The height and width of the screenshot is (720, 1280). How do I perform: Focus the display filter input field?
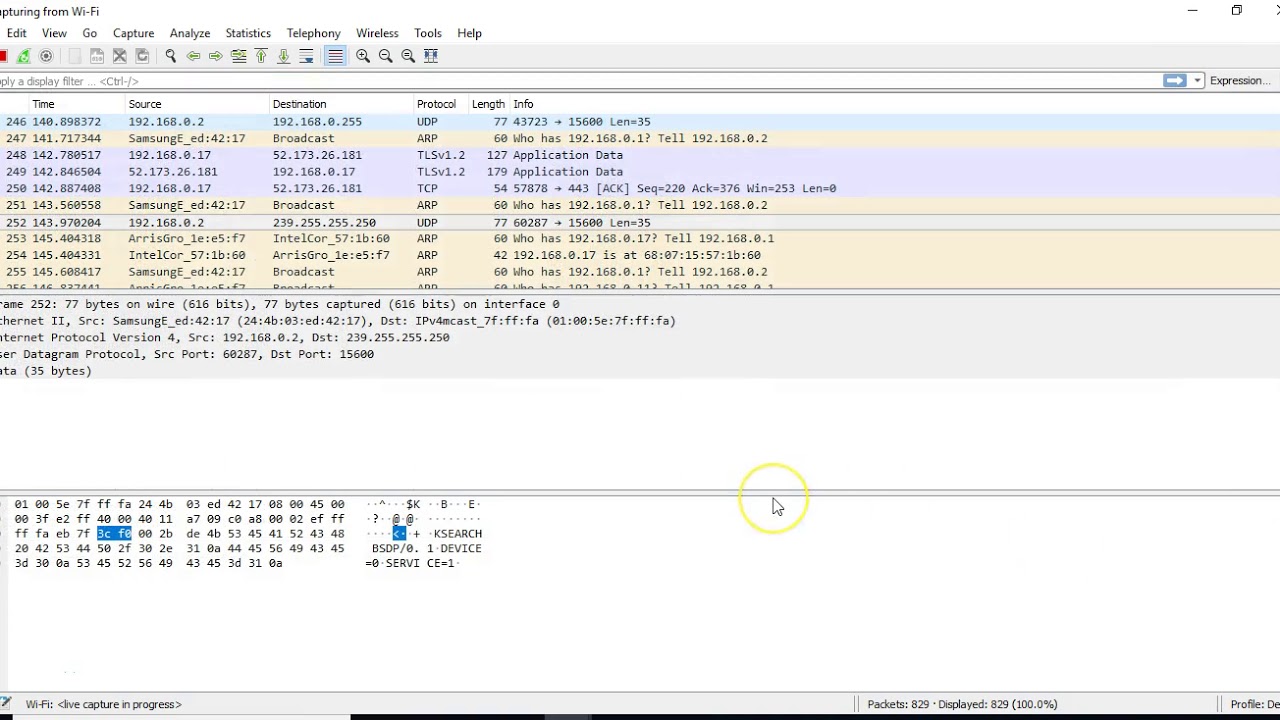[580, 81]
